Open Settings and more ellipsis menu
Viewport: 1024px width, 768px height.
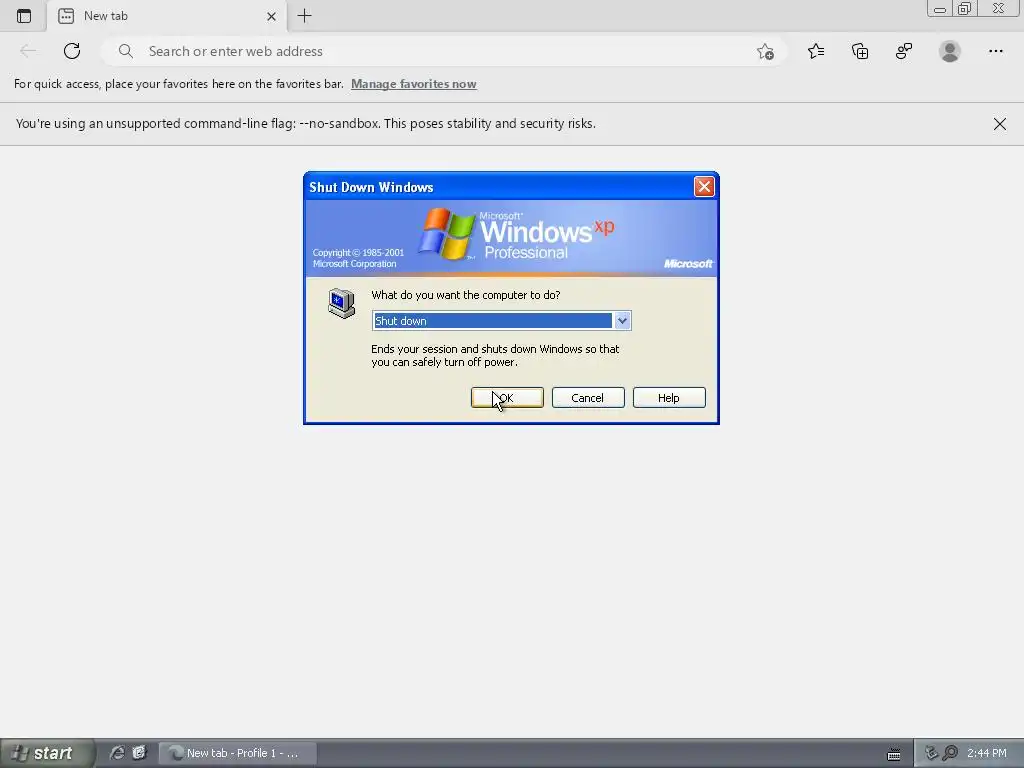tap(995, 51)
